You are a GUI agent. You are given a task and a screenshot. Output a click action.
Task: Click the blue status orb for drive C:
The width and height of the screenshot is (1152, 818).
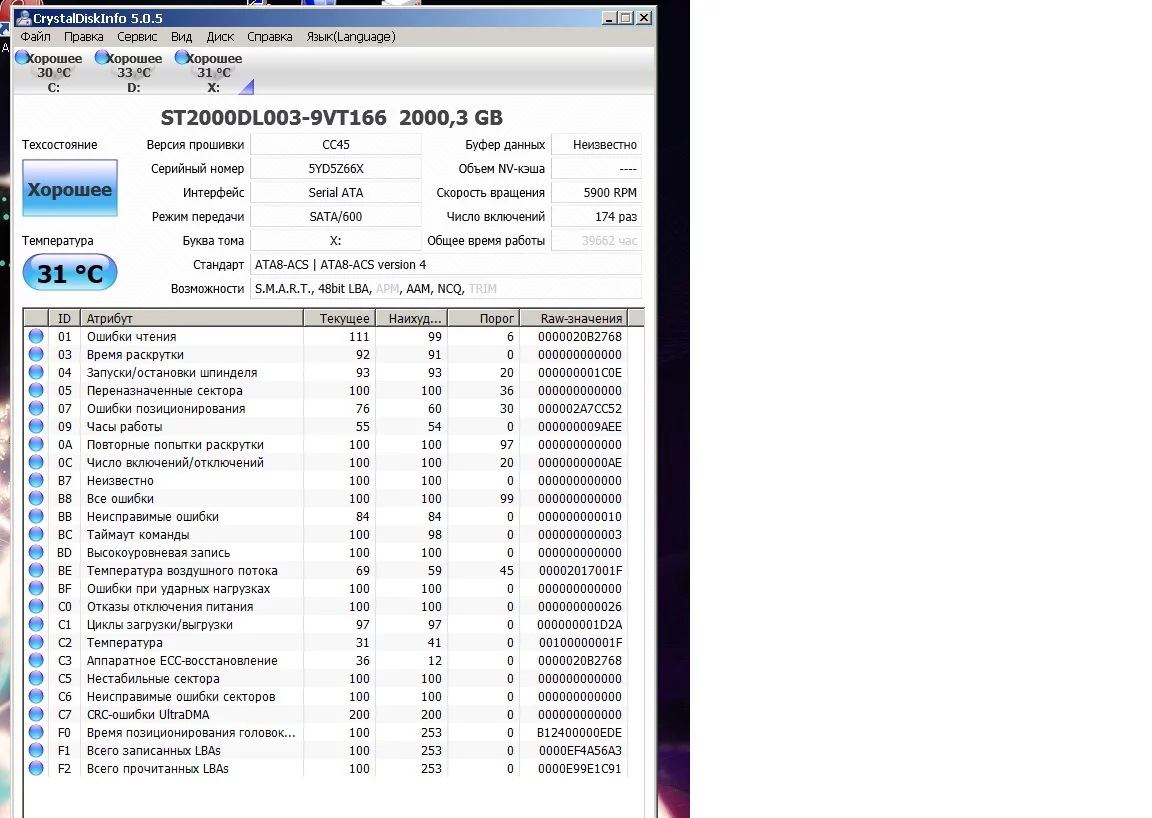22,57
